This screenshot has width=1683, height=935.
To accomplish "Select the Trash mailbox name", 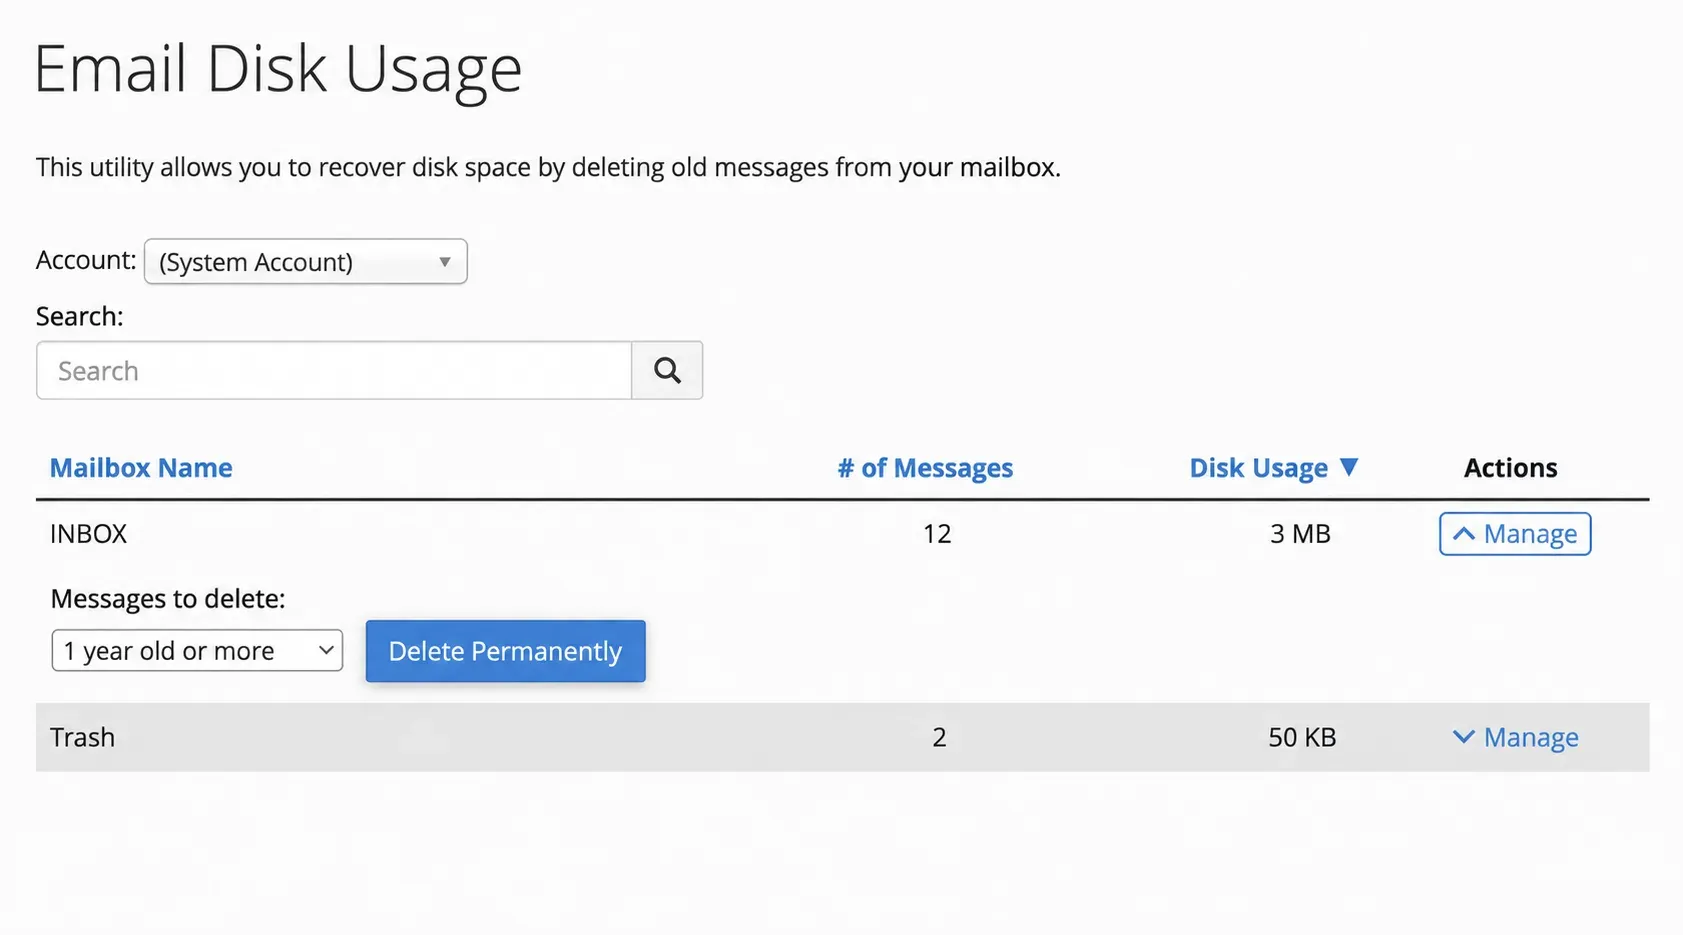I will click(x=82, y=738).
